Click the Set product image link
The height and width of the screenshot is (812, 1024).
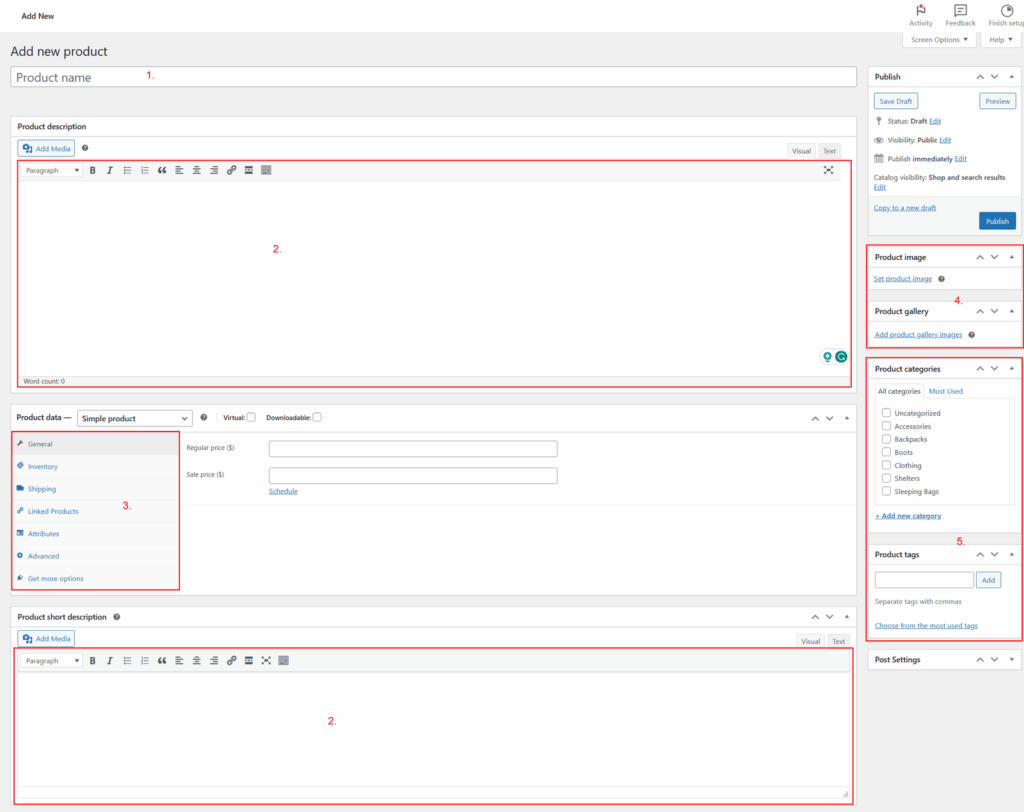tap(903, 279)
